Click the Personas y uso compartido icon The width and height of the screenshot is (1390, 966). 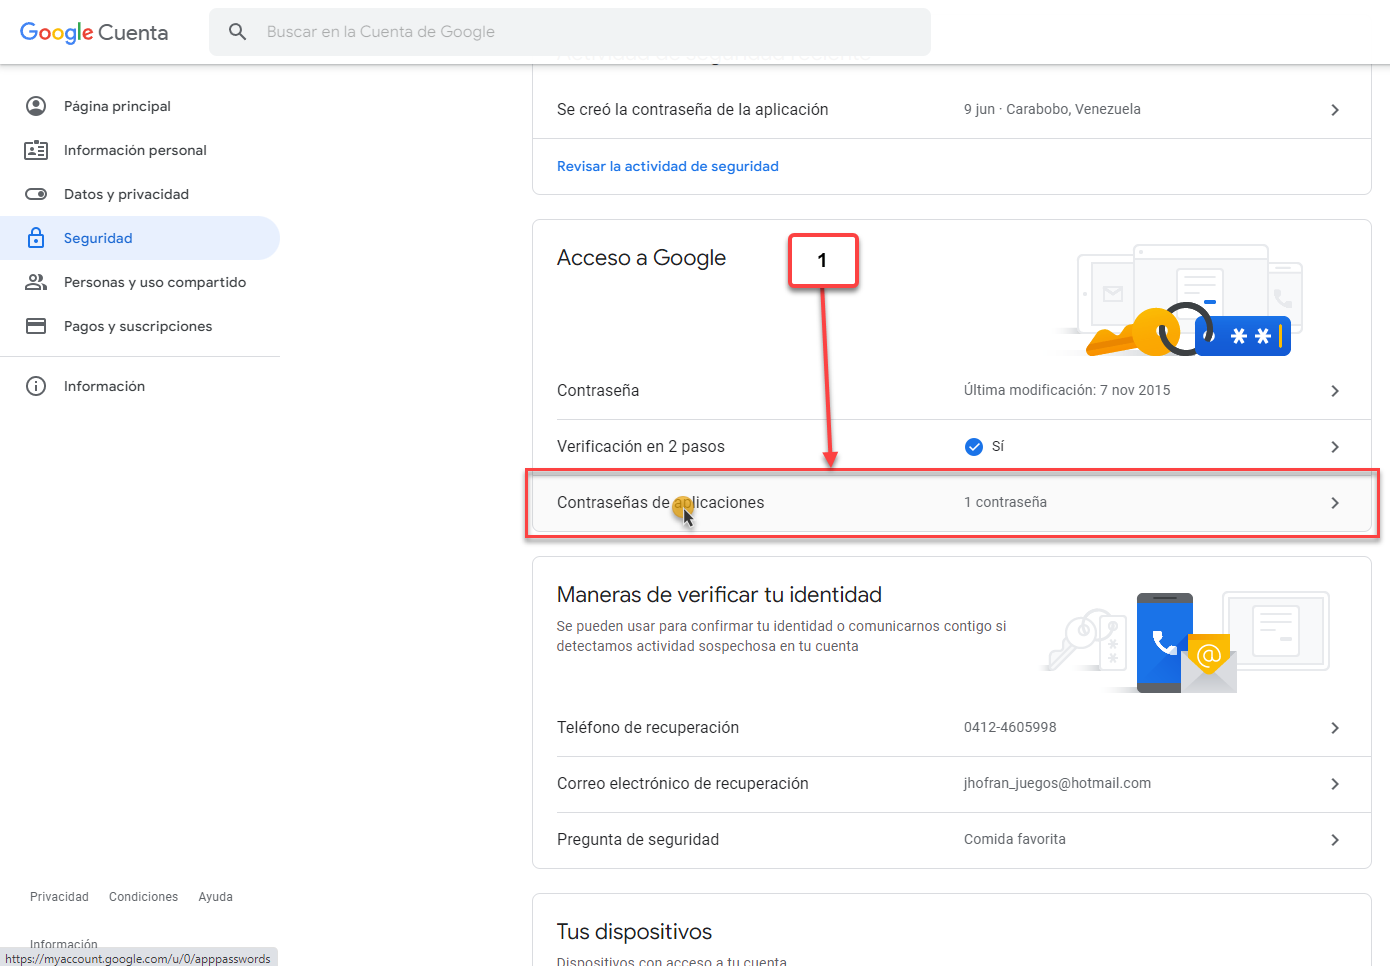pyautogui.click(x=36, y=282)
